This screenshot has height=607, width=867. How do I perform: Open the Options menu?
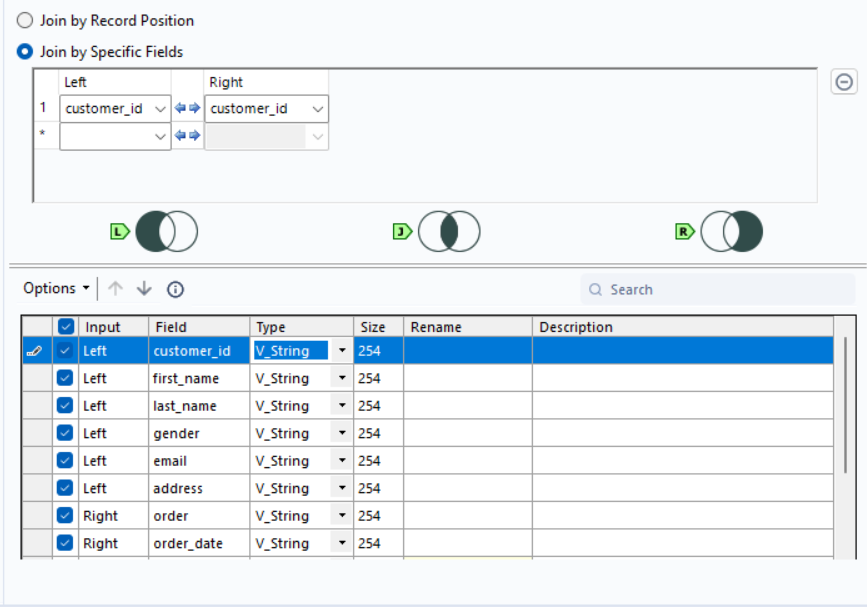click(56, 289)
